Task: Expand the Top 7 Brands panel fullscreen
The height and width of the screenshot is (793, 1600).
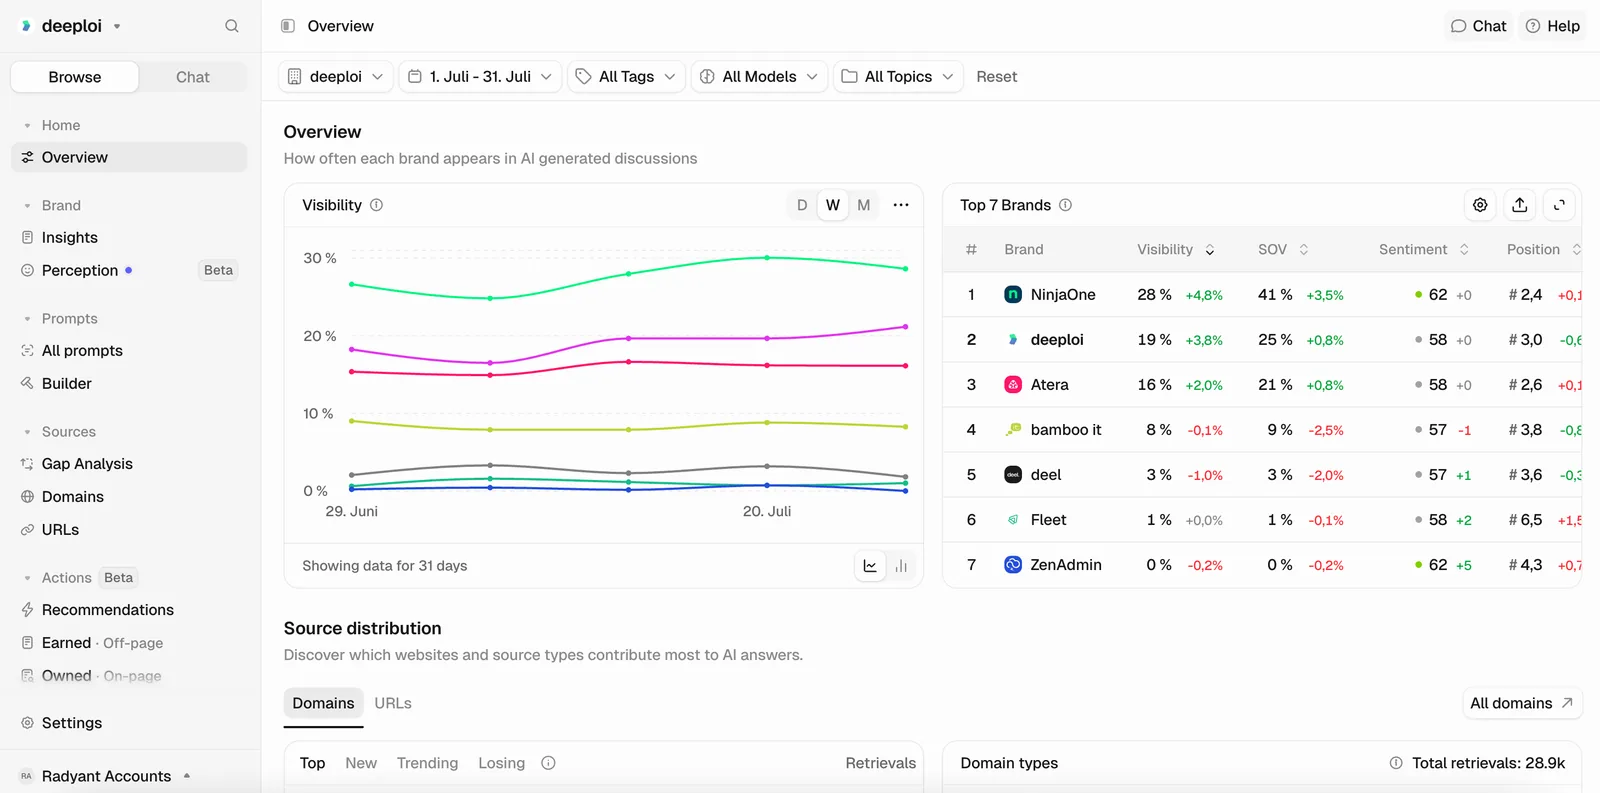Action: (x=1559, y=205)
